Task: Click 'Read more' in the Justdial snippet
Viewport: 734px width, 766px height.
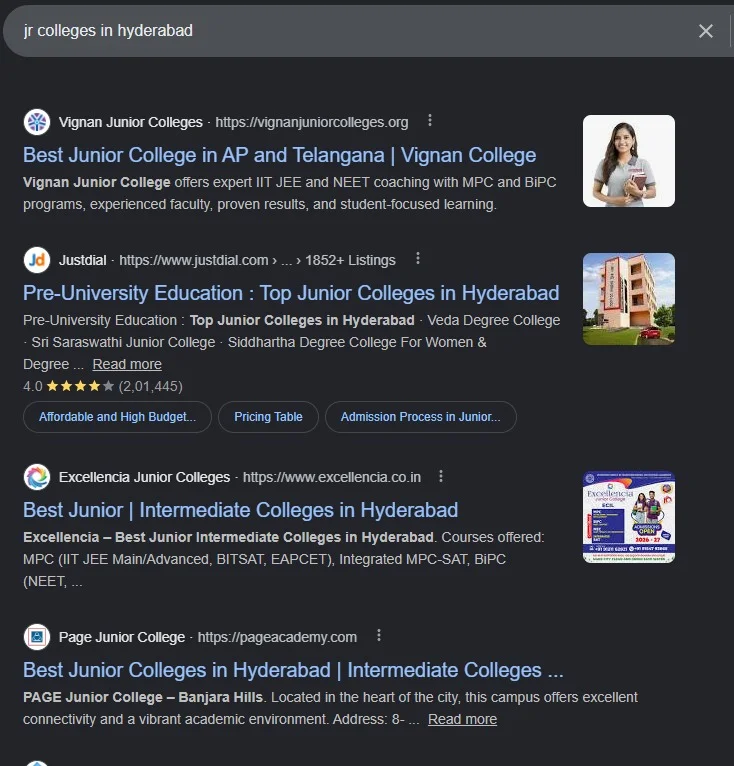Action: click(127, 364)
